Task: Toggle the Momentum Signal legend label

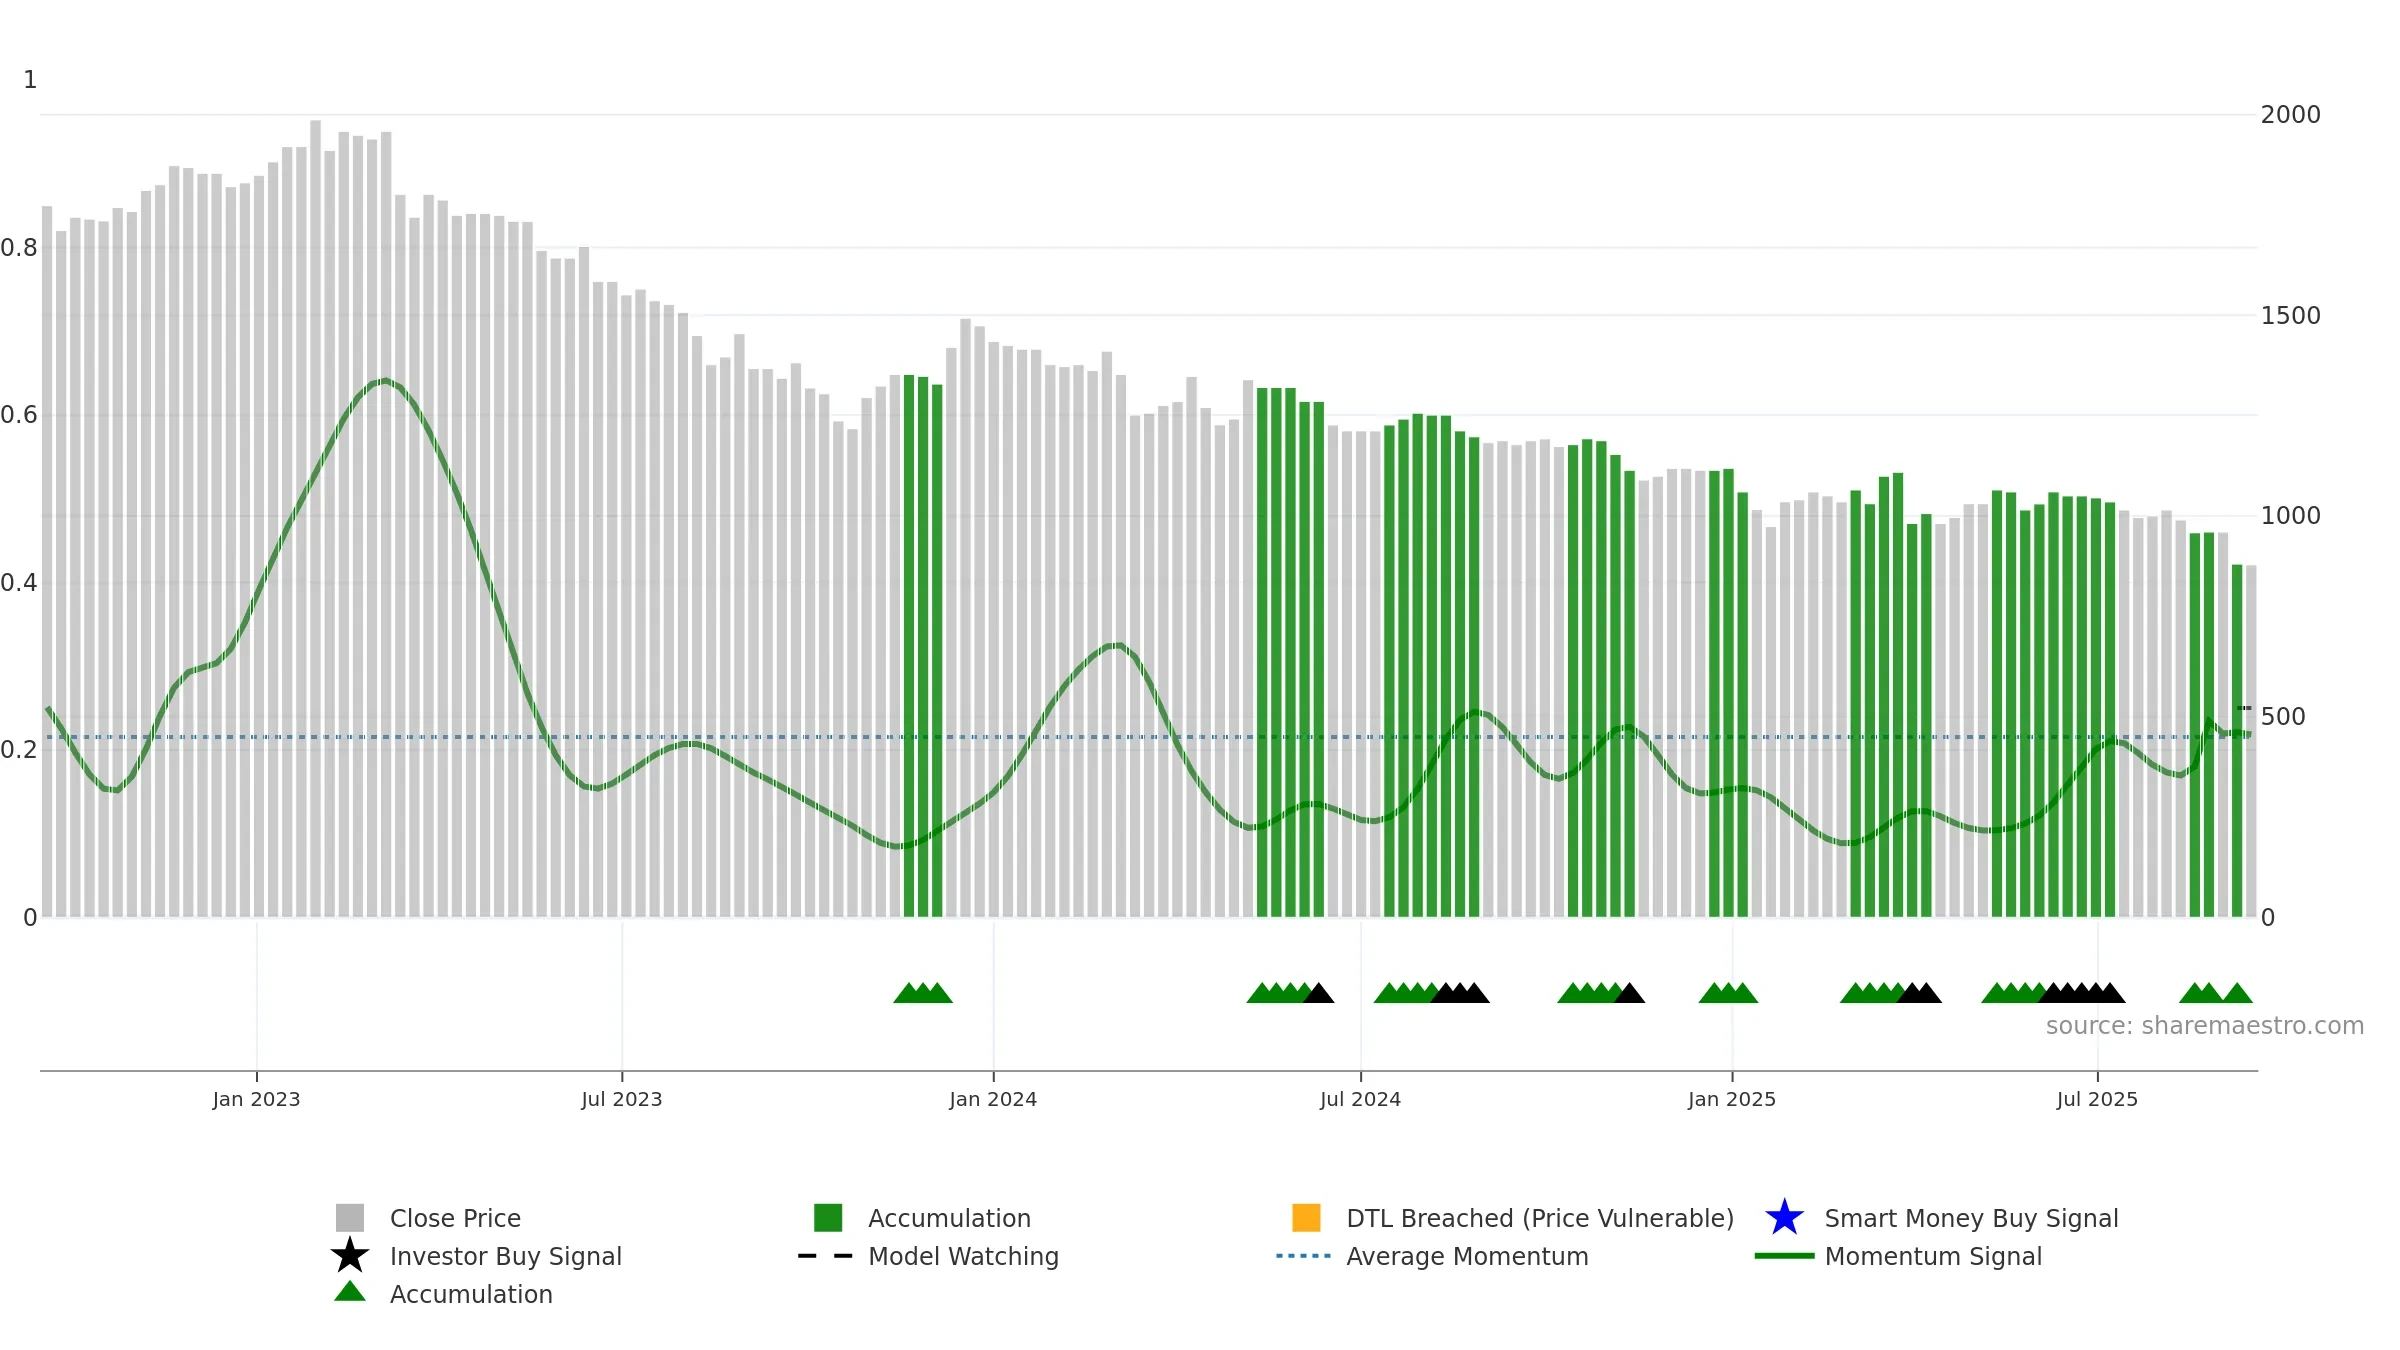Action: (1933, 1256)
